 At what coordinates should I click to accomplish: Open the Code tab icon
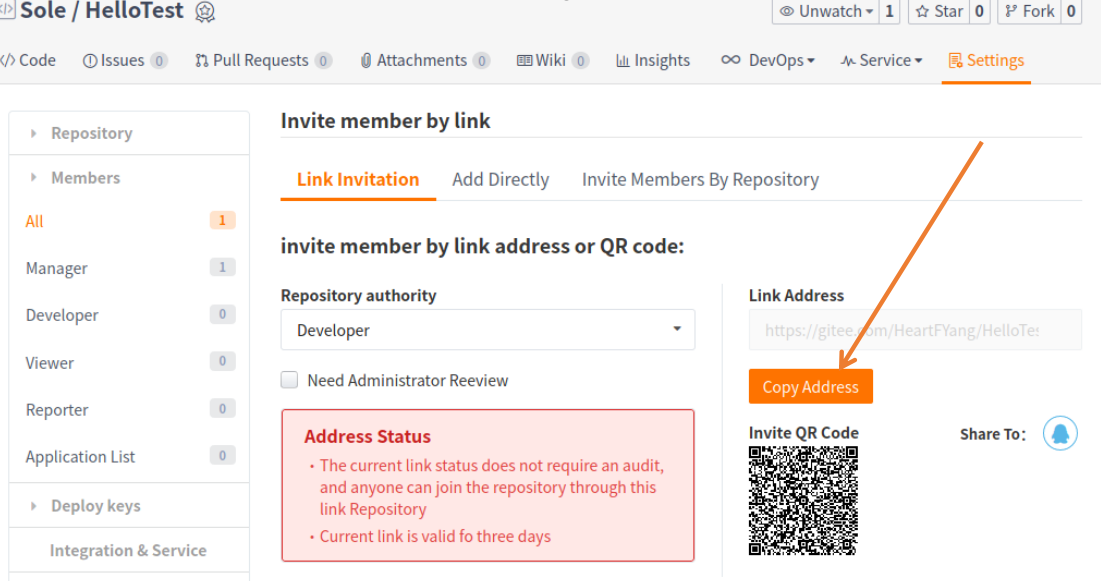[8, 59]
